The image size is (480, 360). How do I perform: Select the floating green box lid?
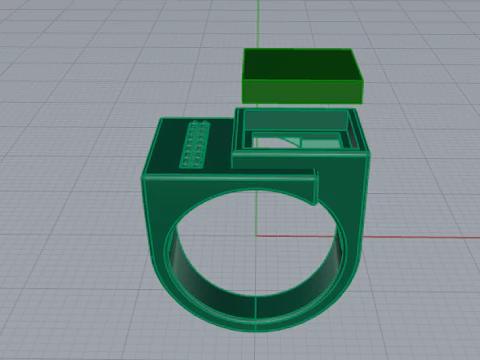click(303, 76)
